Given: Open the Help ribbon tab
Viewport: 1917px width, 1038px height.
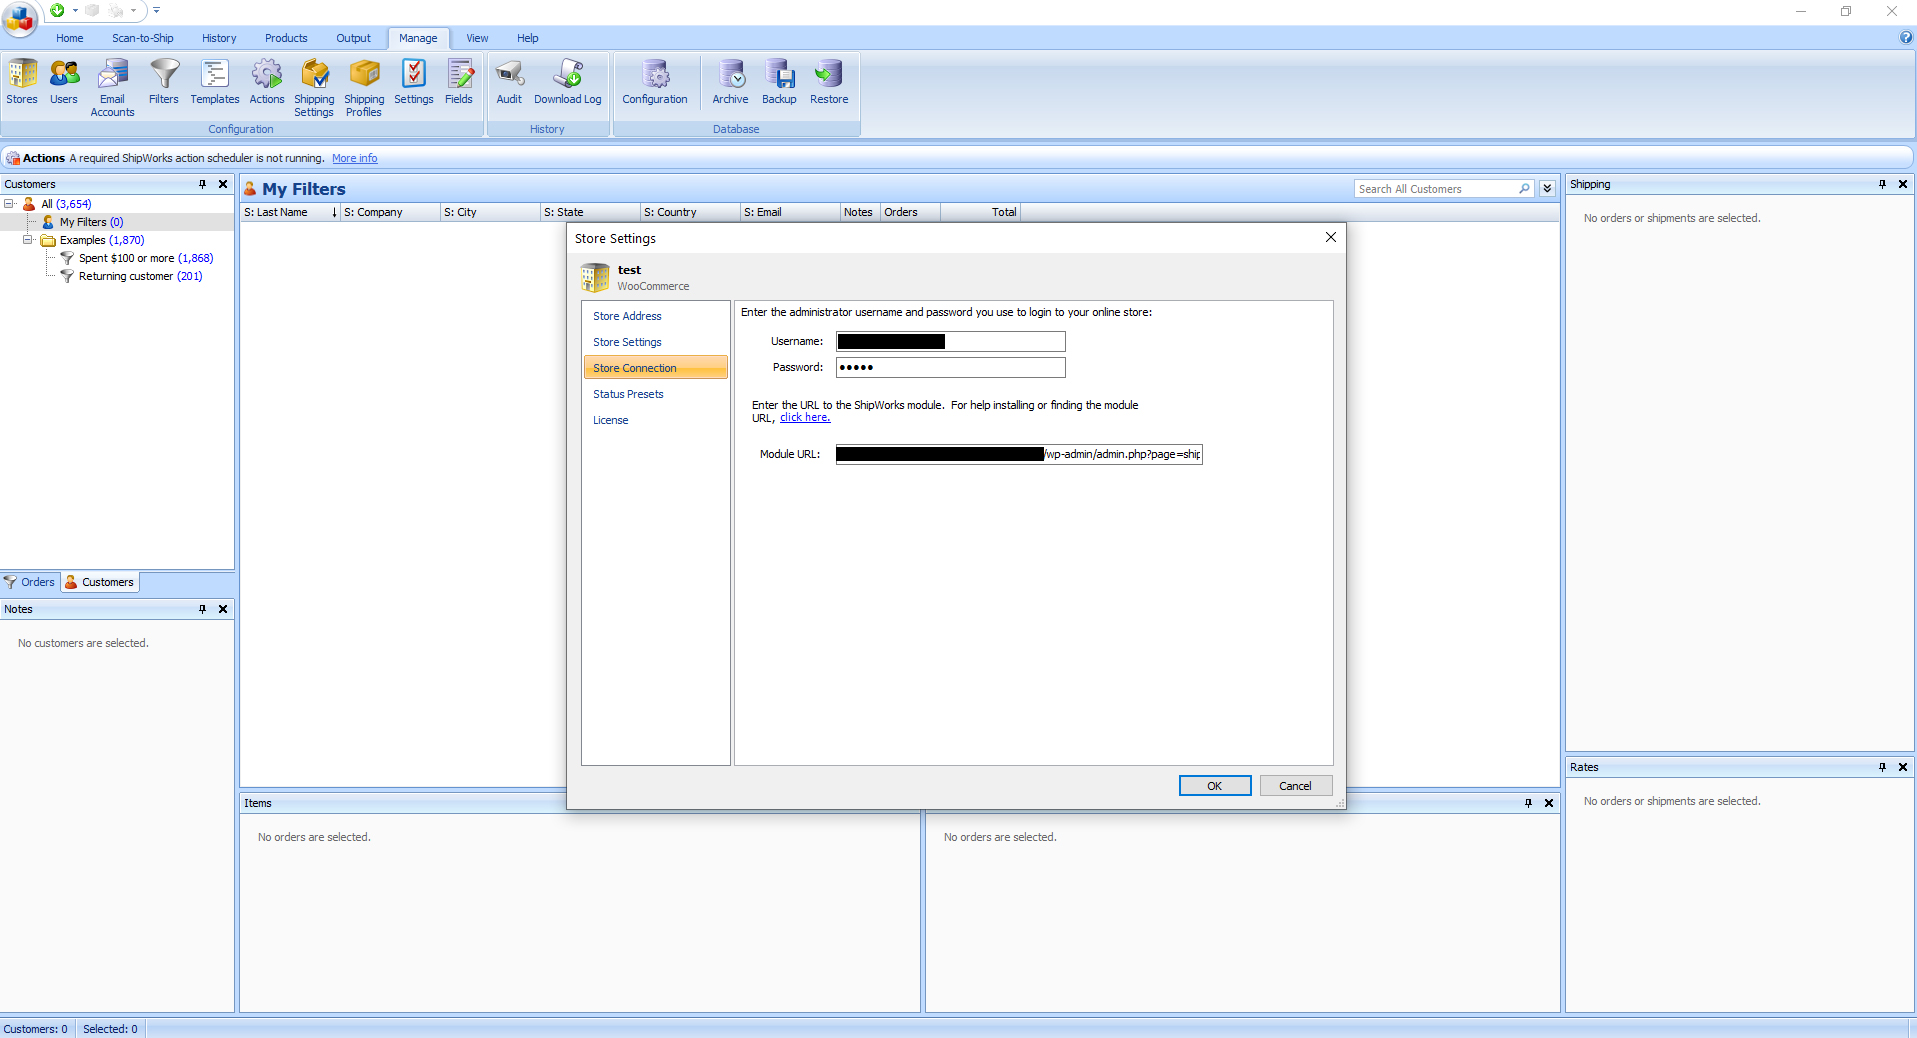Looking at the screenshot, I should tap(528, 38).
